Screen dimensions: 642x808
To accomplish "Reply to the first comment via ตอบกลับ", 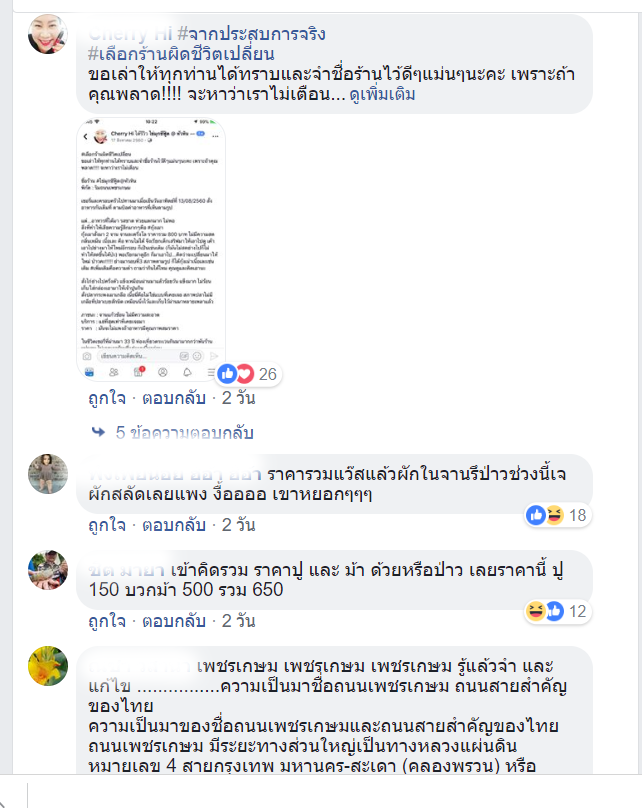I will pyautogui.click(x=174, y=398).
